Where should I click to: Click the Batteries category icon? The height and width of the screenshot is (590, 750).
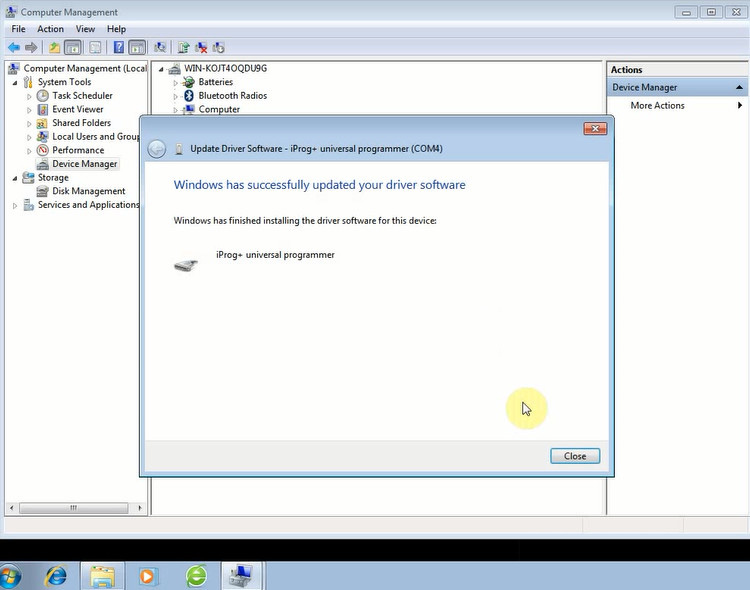click(189, 82)
